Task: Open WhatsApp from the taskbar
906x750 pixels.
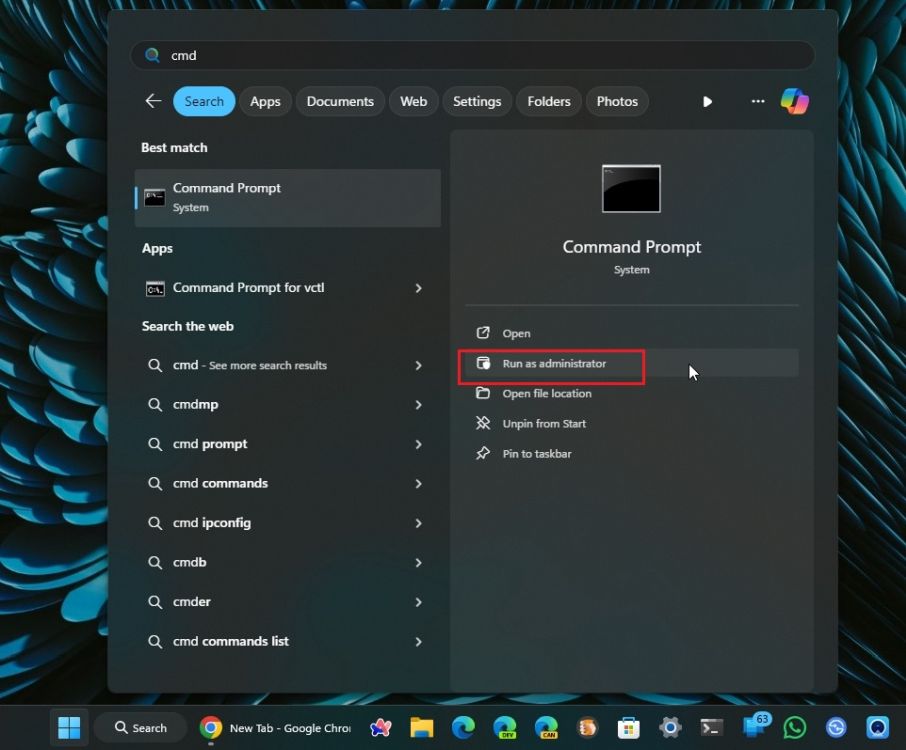Action: coord(794,728)
